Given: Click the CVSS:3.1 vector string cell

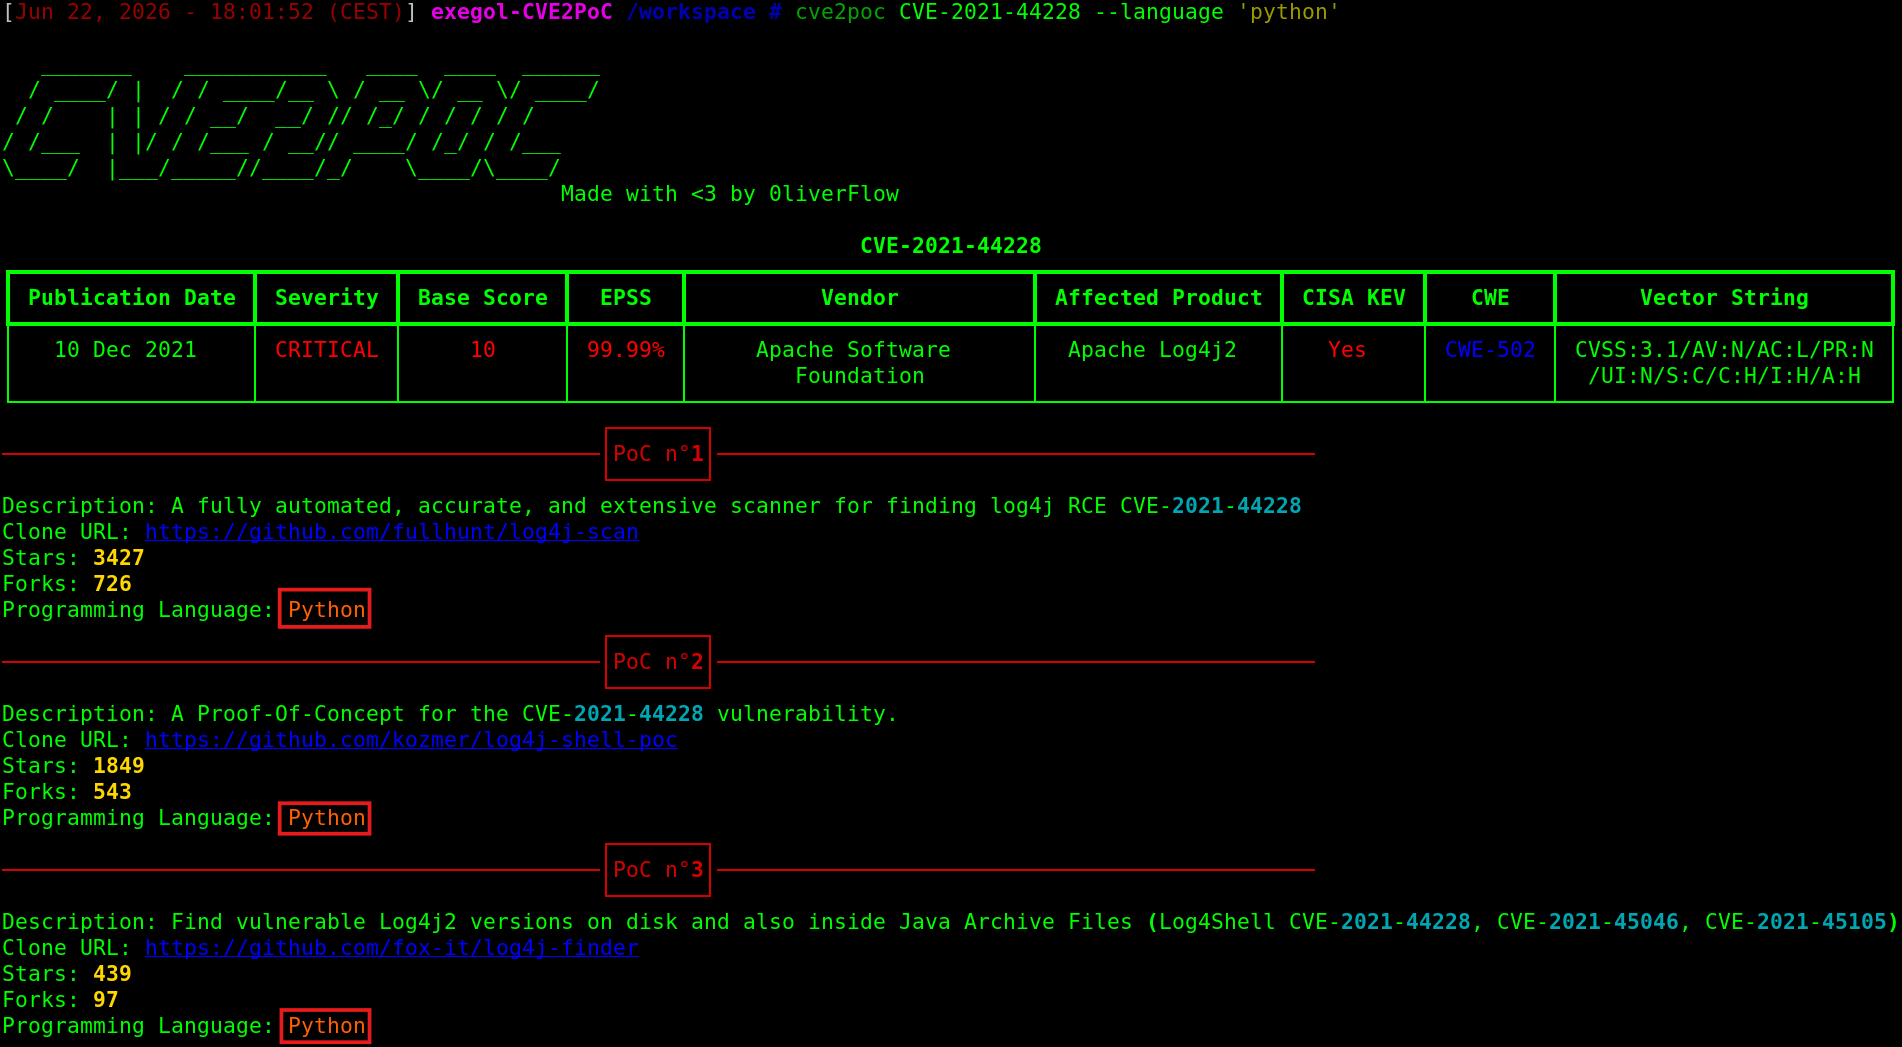Looking at the screenshot, I should click(1724, 363).
